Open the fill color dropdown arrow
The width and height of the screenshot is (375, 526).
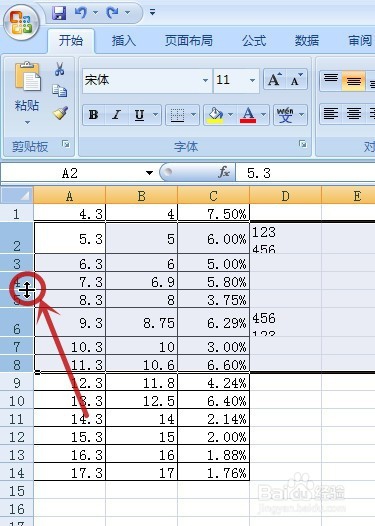[231, 115]
